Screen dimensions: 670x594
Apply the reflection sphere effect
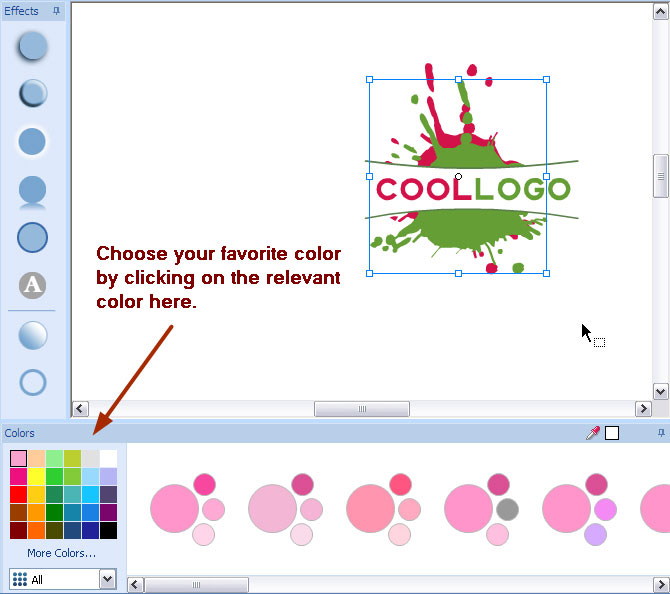pyautogui.click(x=32, y=192)
